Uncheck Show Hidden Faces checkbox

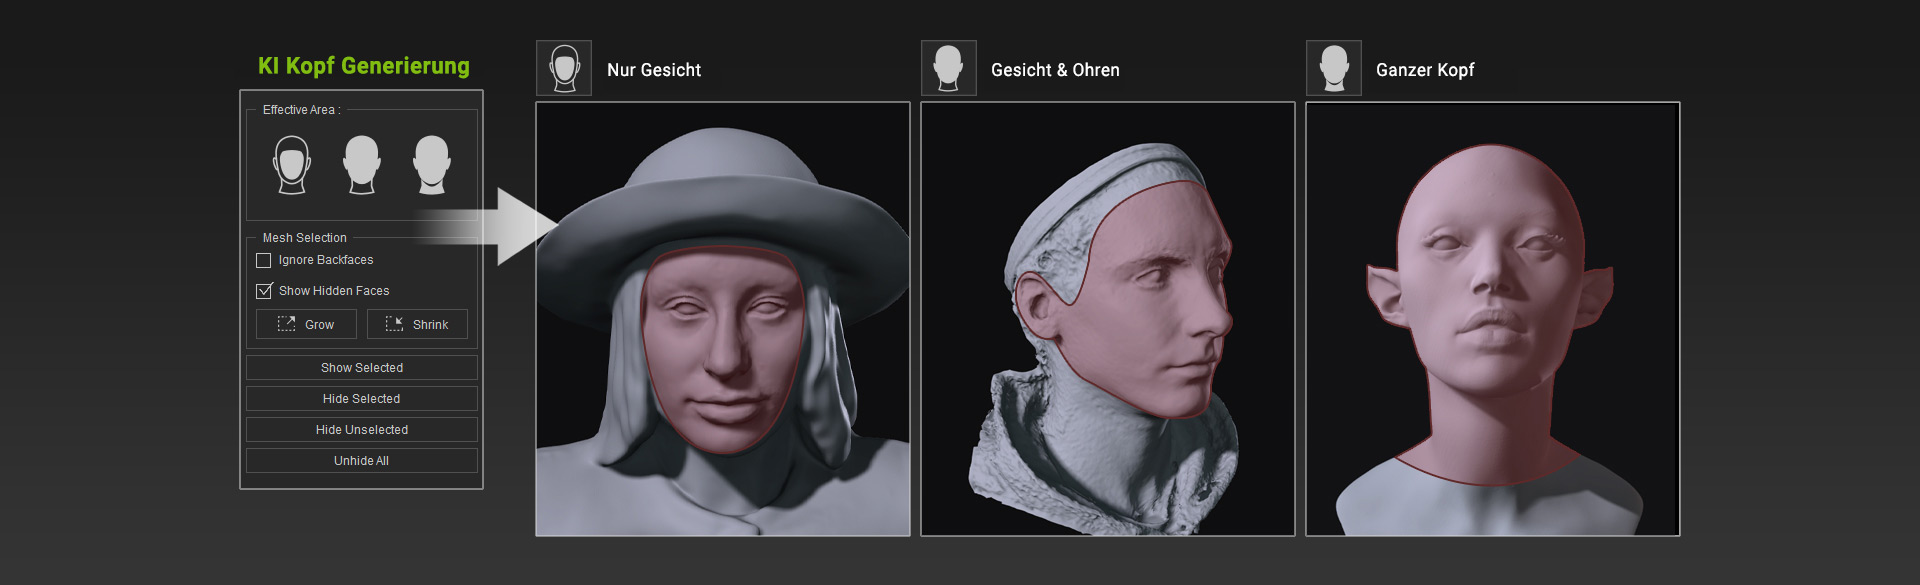click(x=264, y=291)
